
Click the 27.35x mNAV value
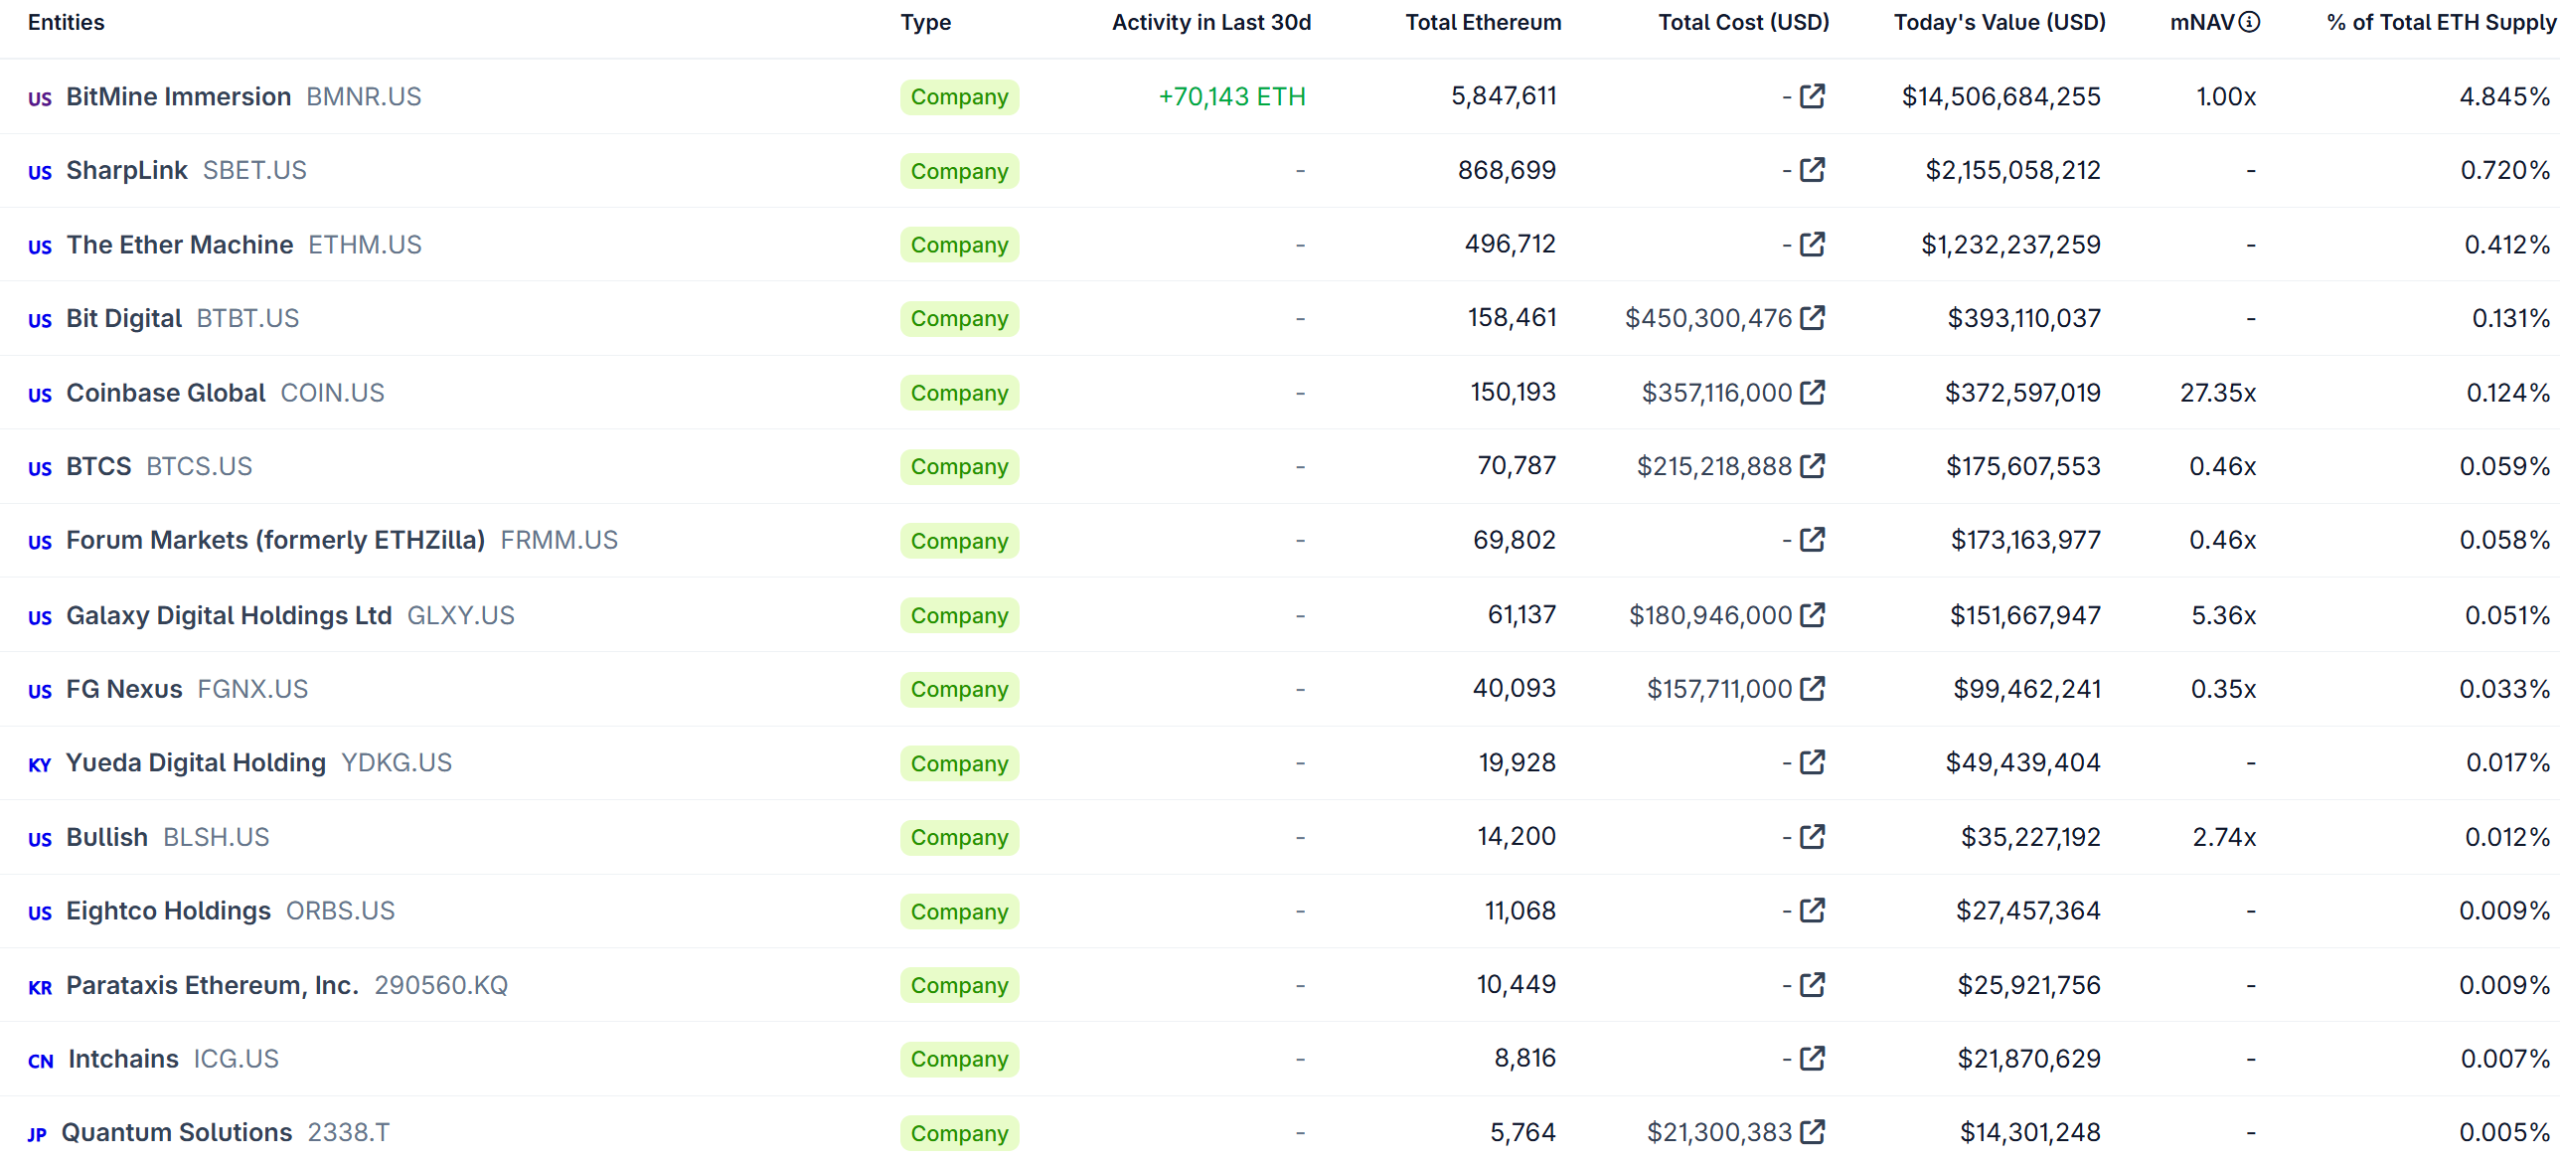(2218, 392)
